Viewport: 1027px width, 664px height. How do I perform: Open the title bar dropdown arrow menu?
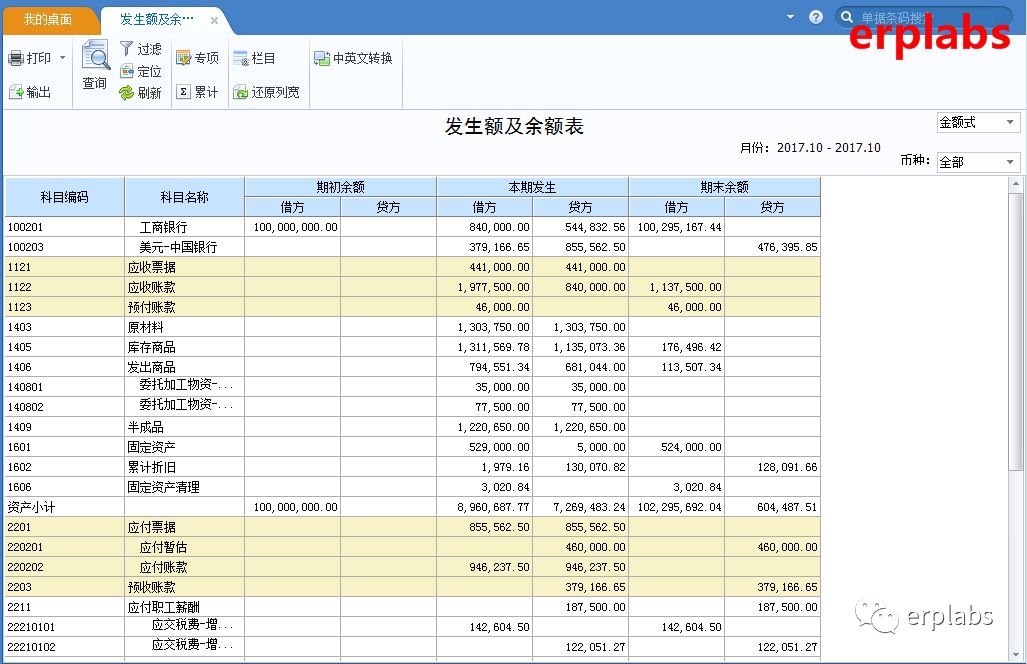click(791, 17)
